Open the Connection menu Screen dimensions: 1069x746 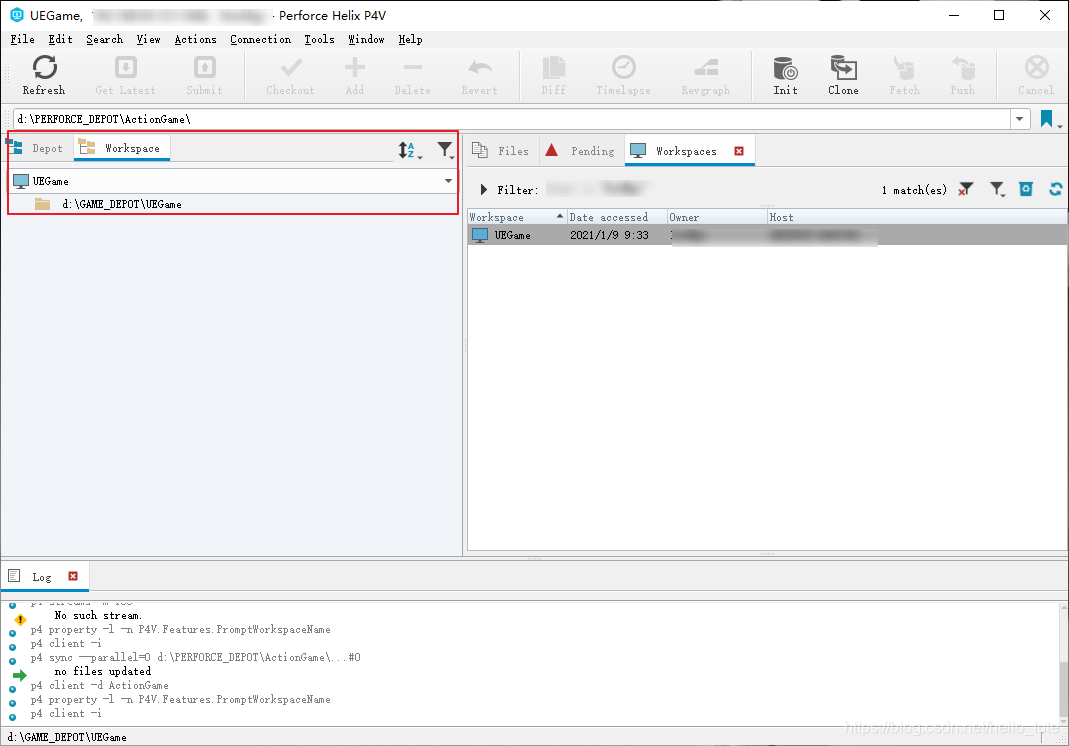click(x=260, y=40)
